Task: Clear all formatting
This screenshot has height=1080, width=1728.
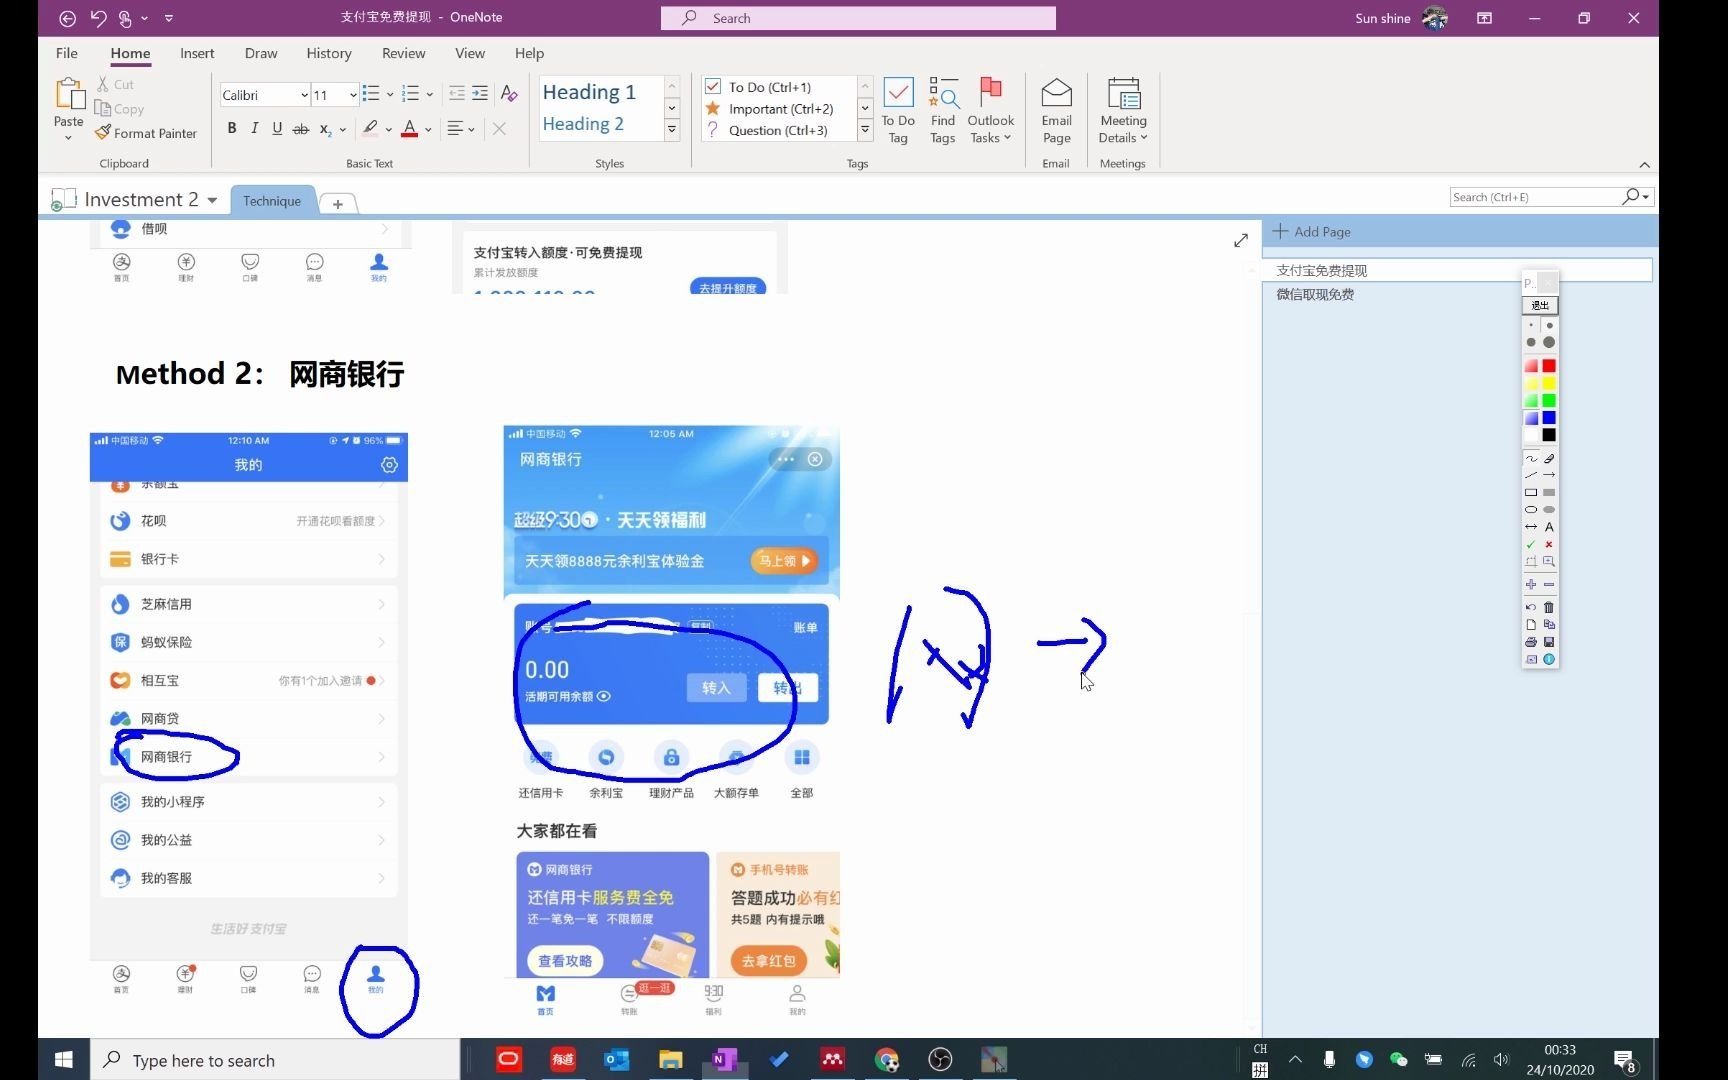Action: coord(509,94)
